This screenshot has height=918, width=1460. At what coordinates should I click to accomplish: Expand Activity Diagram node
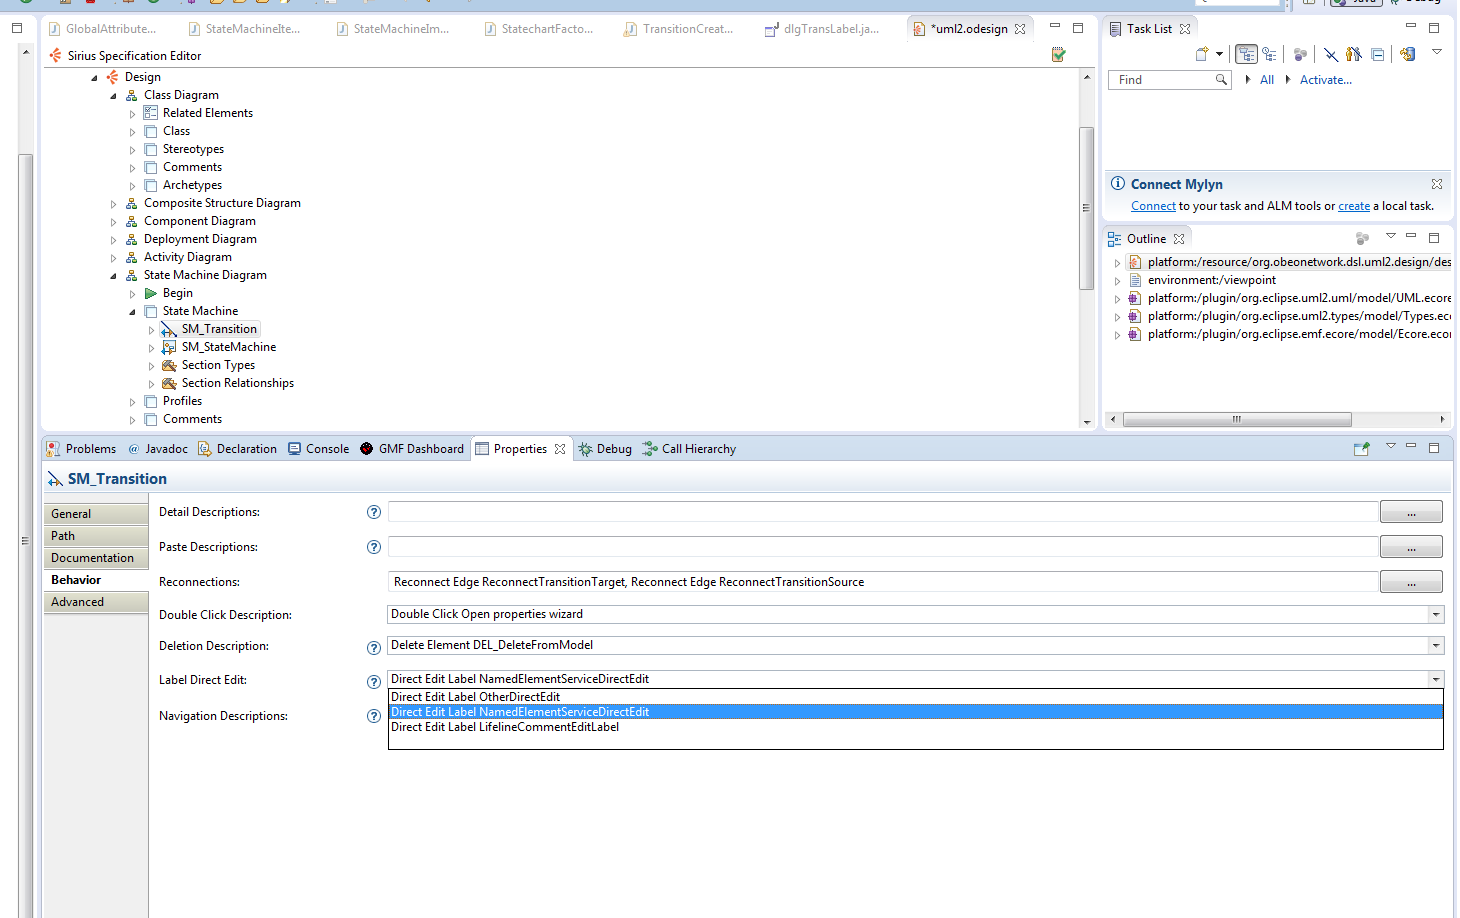tap(113, 258)
